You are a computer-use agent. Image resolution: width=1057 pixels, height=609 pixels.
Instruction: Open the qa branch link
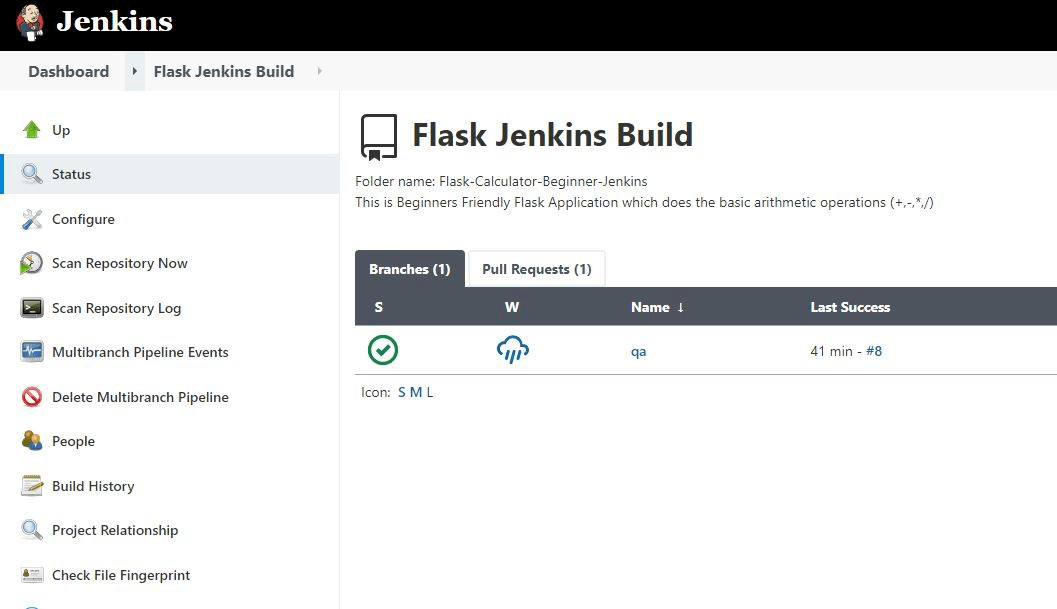click(638, 351)
